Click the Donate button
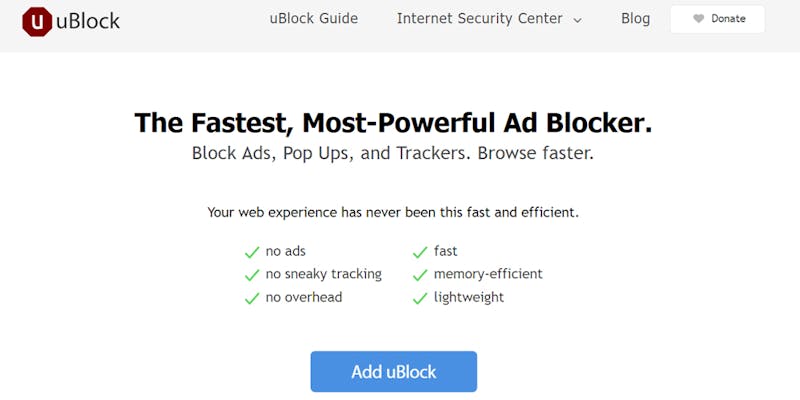The image size is (800, 400). click(x=717, y=19)
